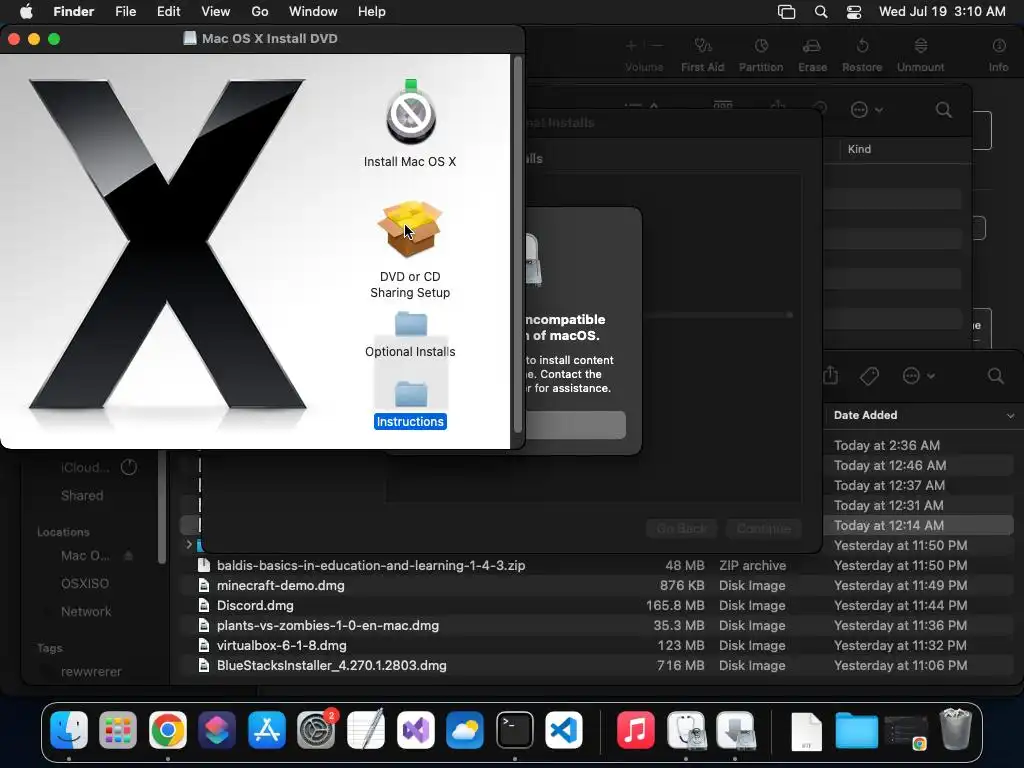Select plants-vs-zombies-1-0-en-mac.dmg file
Image resolution: width=1024 pixels, height=768 pixels.
tap(596, 626)
